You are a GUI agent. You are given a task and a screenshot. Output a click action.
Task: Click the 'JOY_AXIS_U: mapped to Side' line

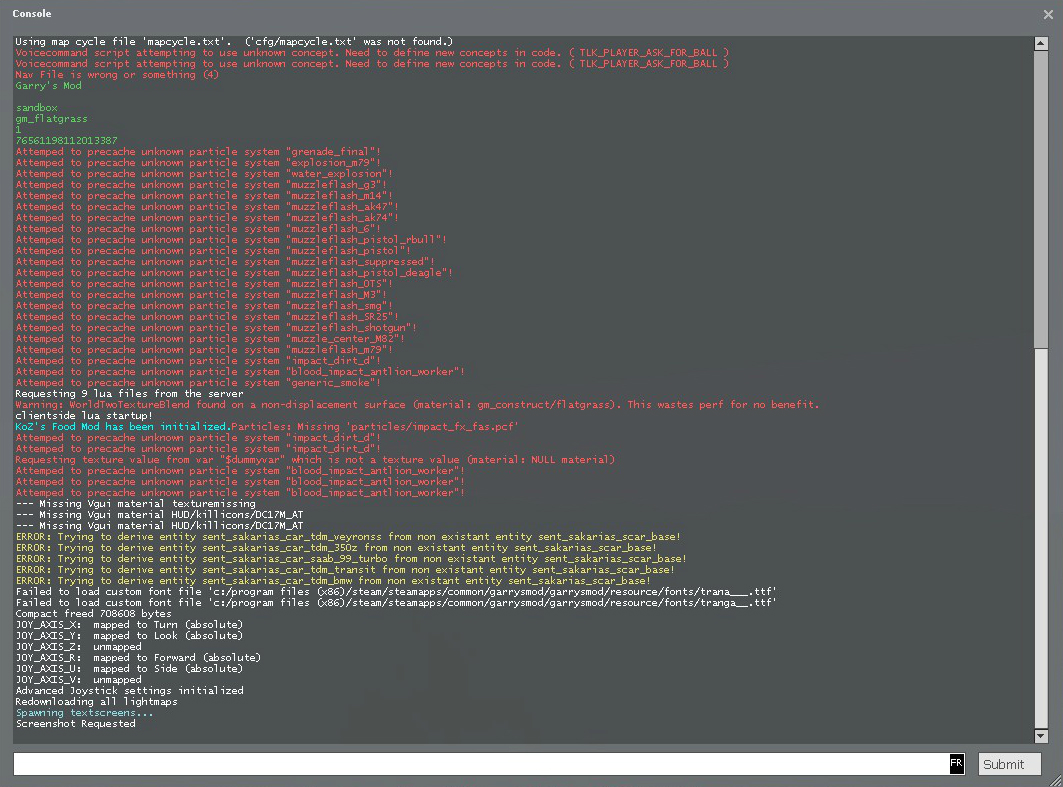(129, 668)
